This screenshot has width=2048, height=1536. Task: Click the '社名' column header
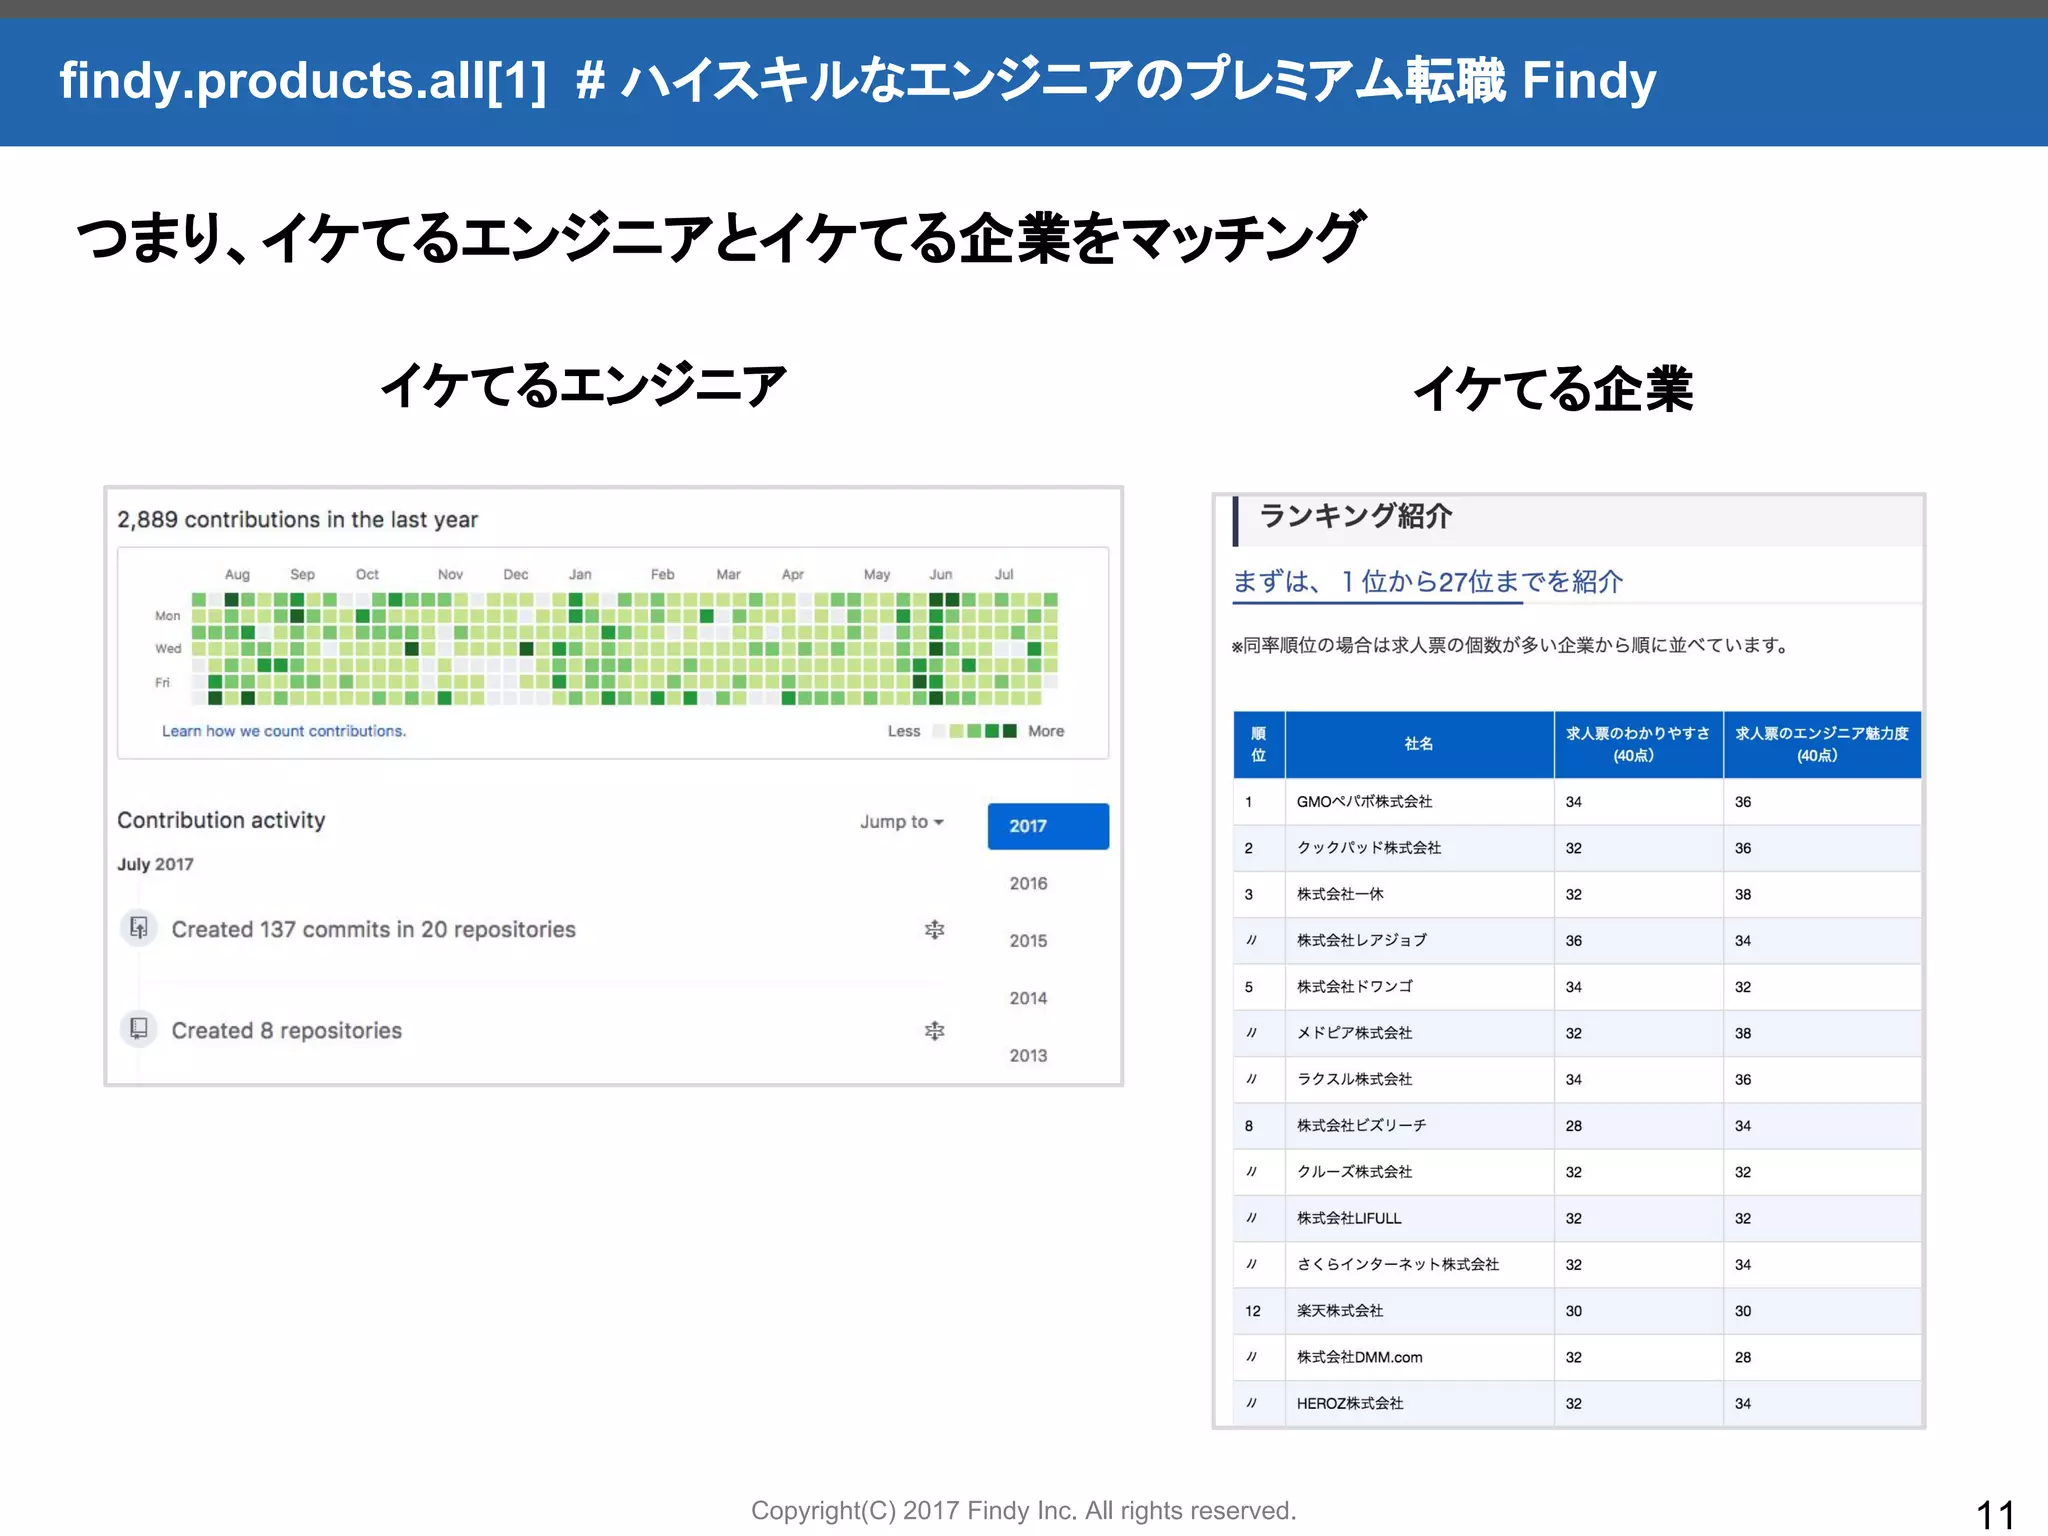click(1419, 744)
